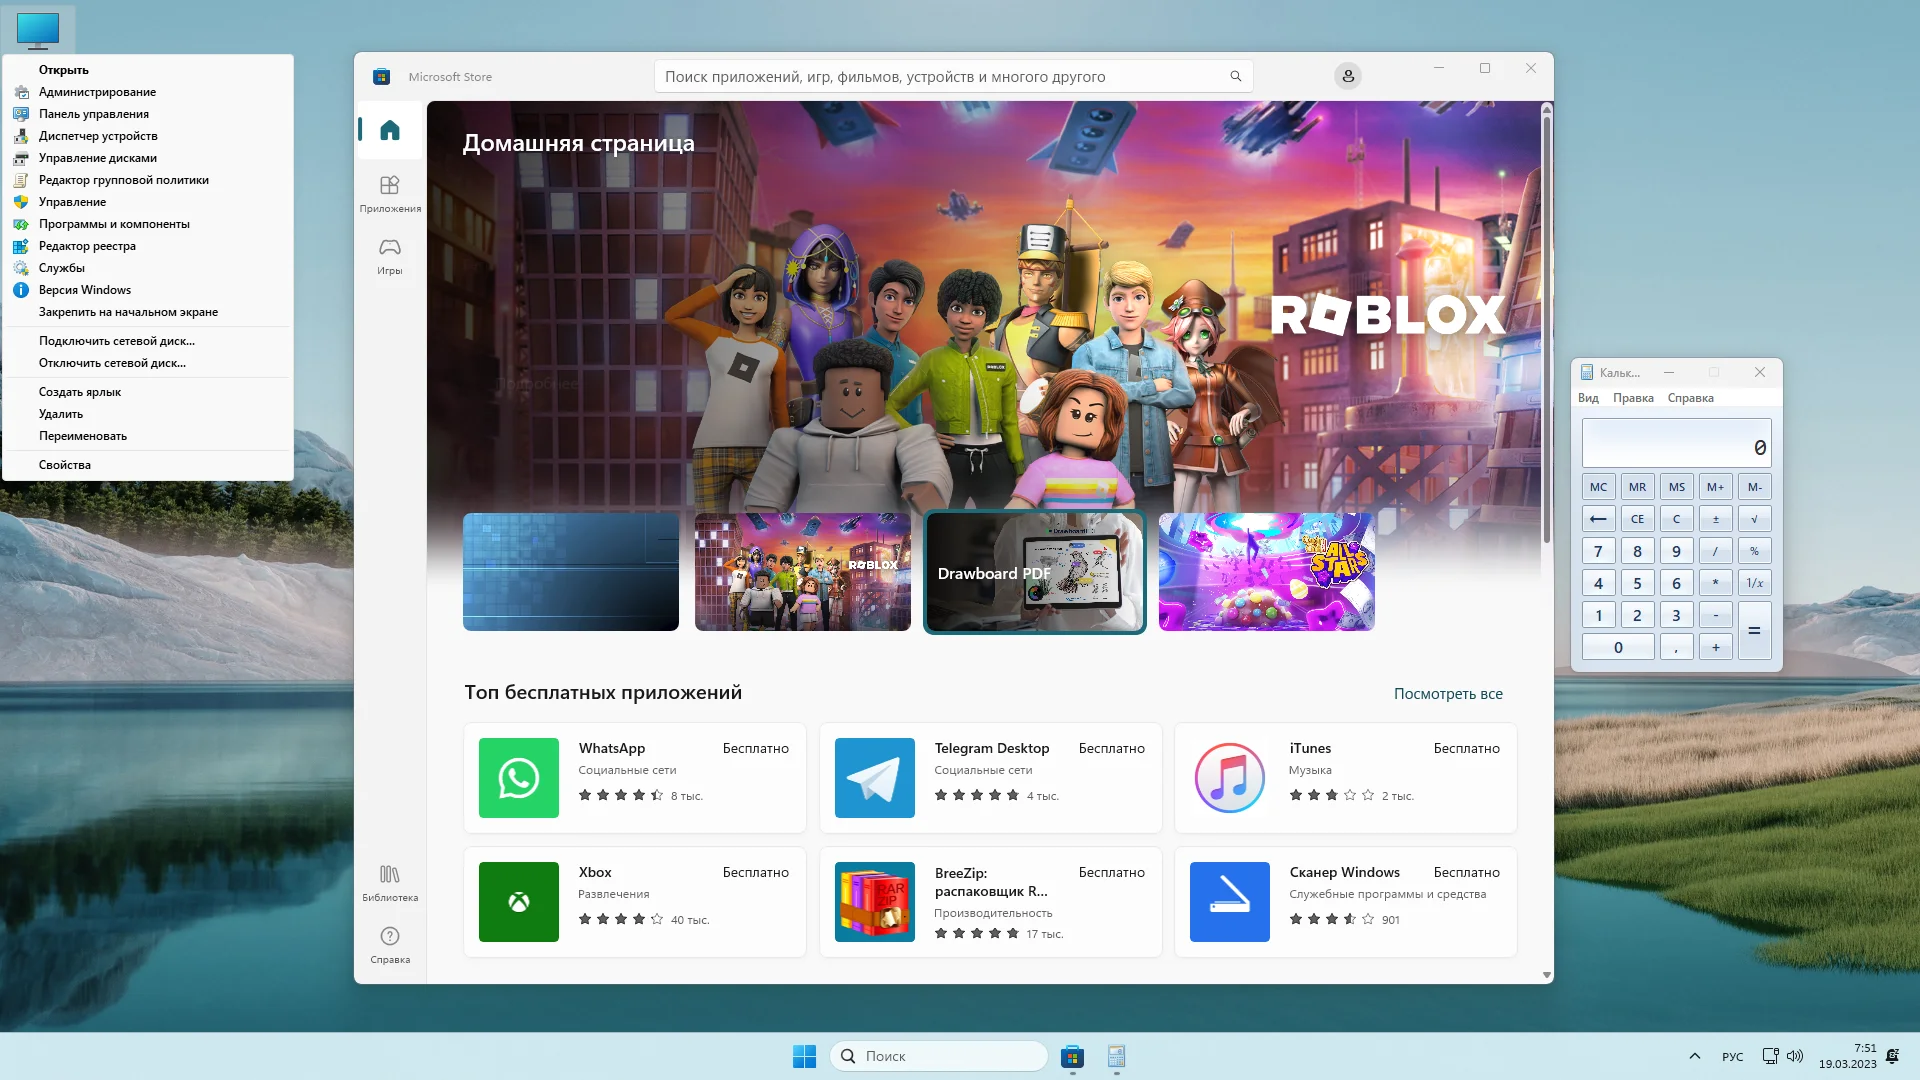Image resolution: width=1920 pixels, height=1080 pixels.
Task: Click the Store search input field
Action: click(x=940, y=76)
